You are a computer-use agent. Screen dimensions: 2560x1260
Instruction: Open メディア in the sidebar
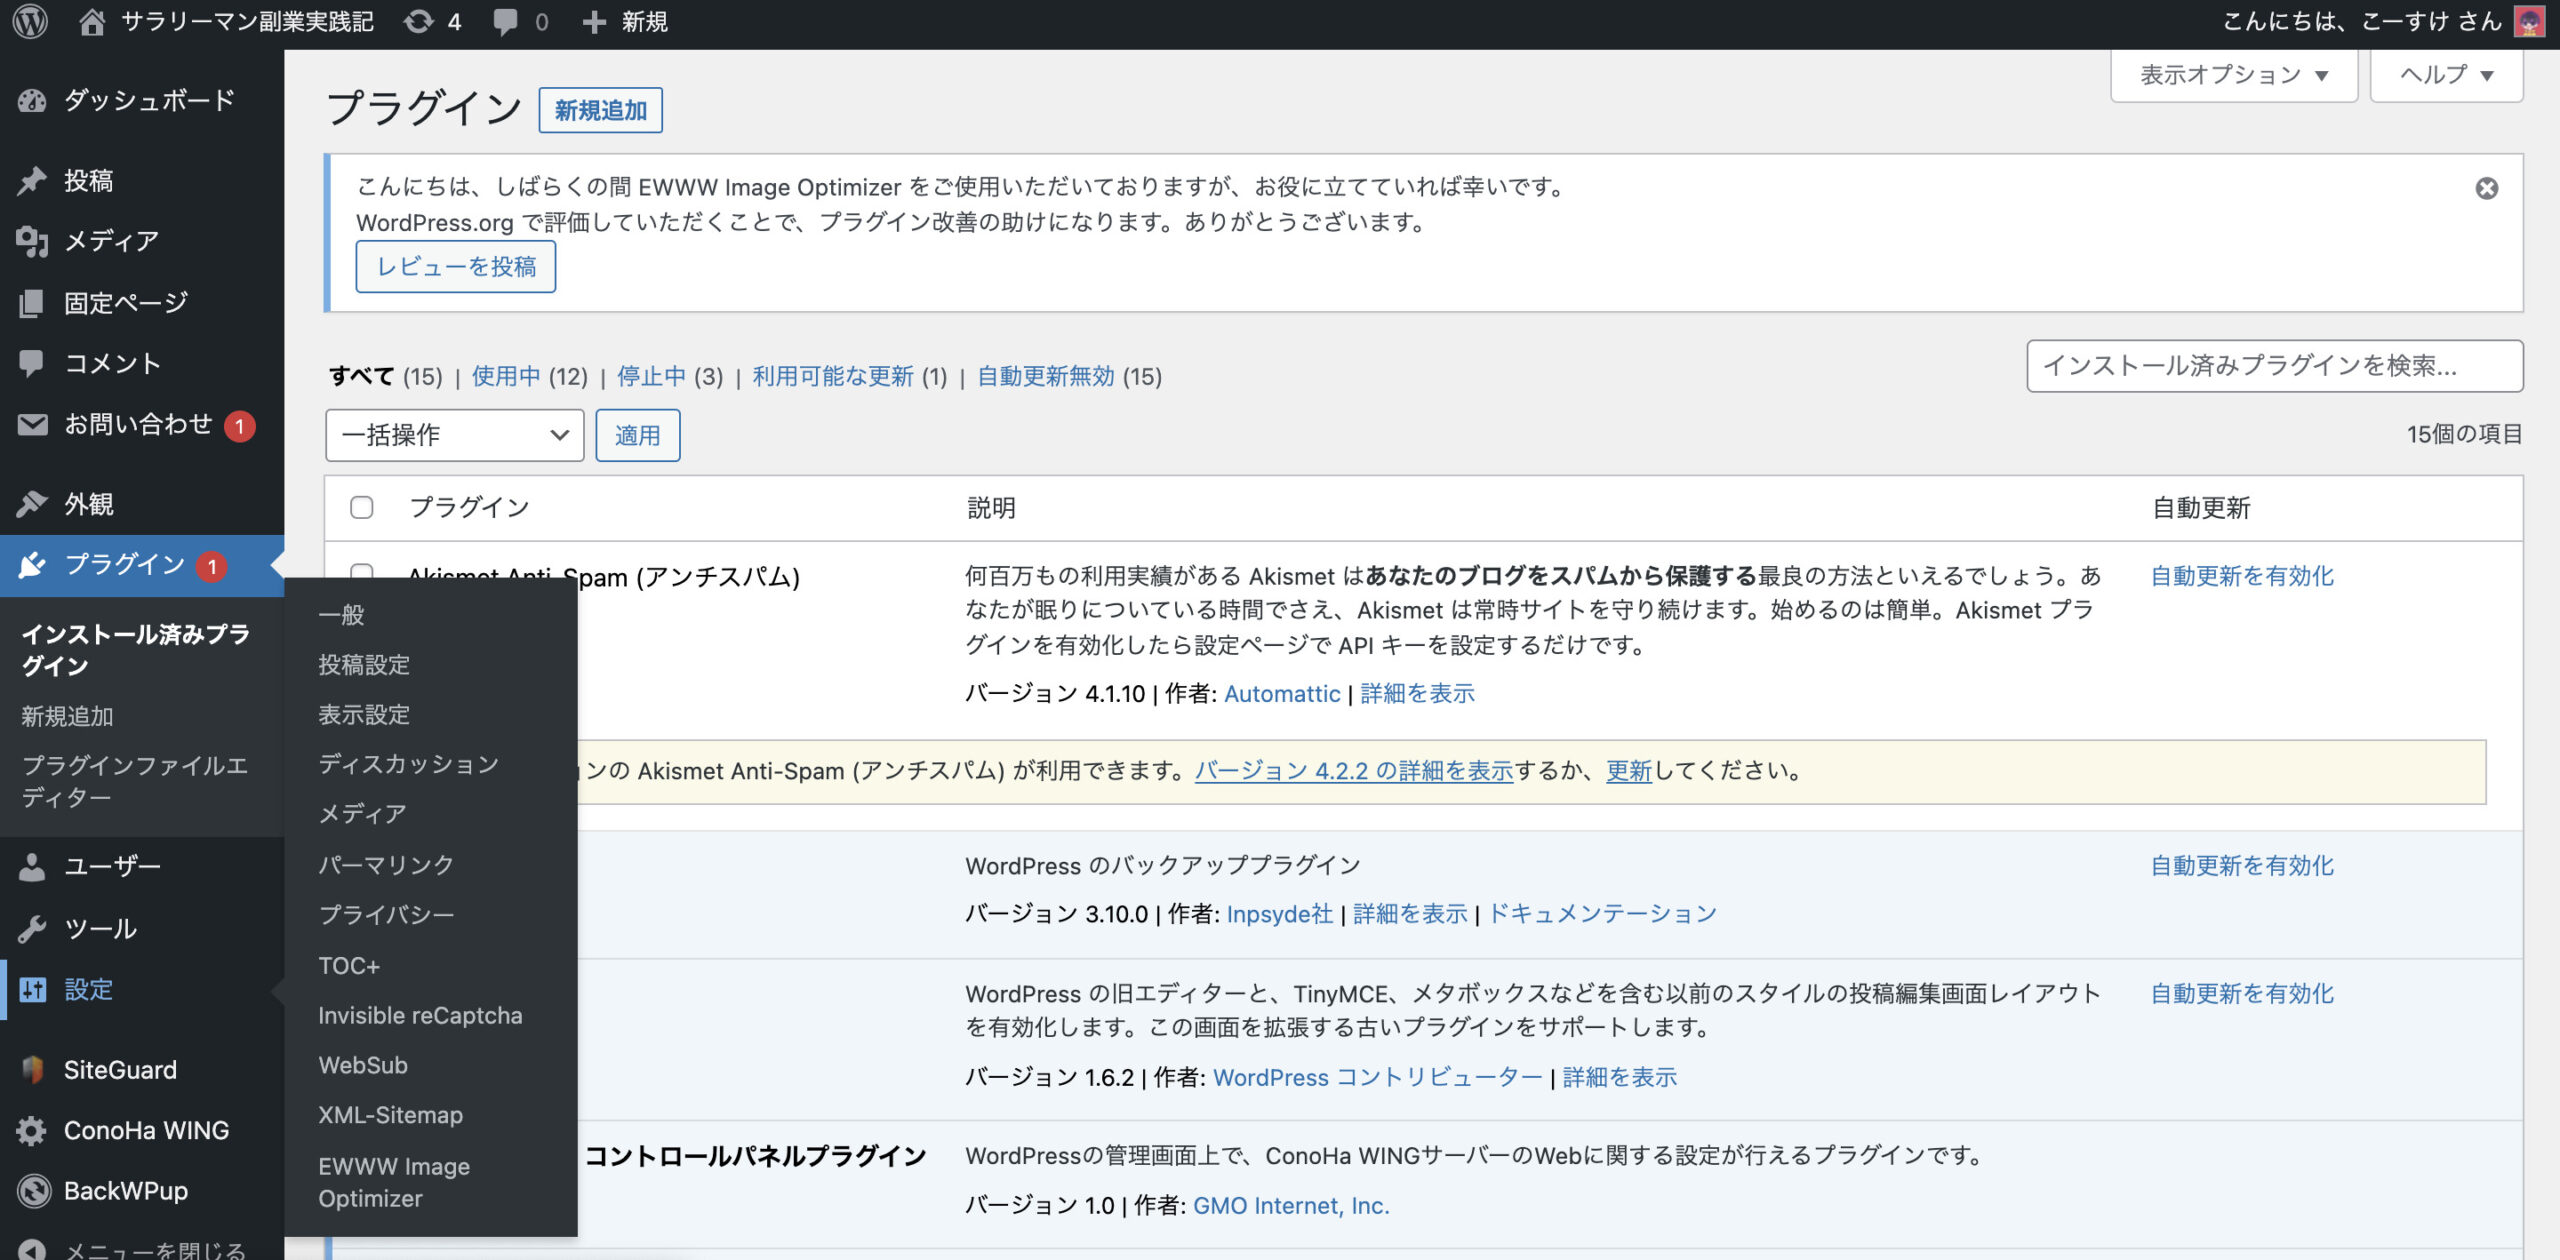pyautogui.click(x=110, y=241)
